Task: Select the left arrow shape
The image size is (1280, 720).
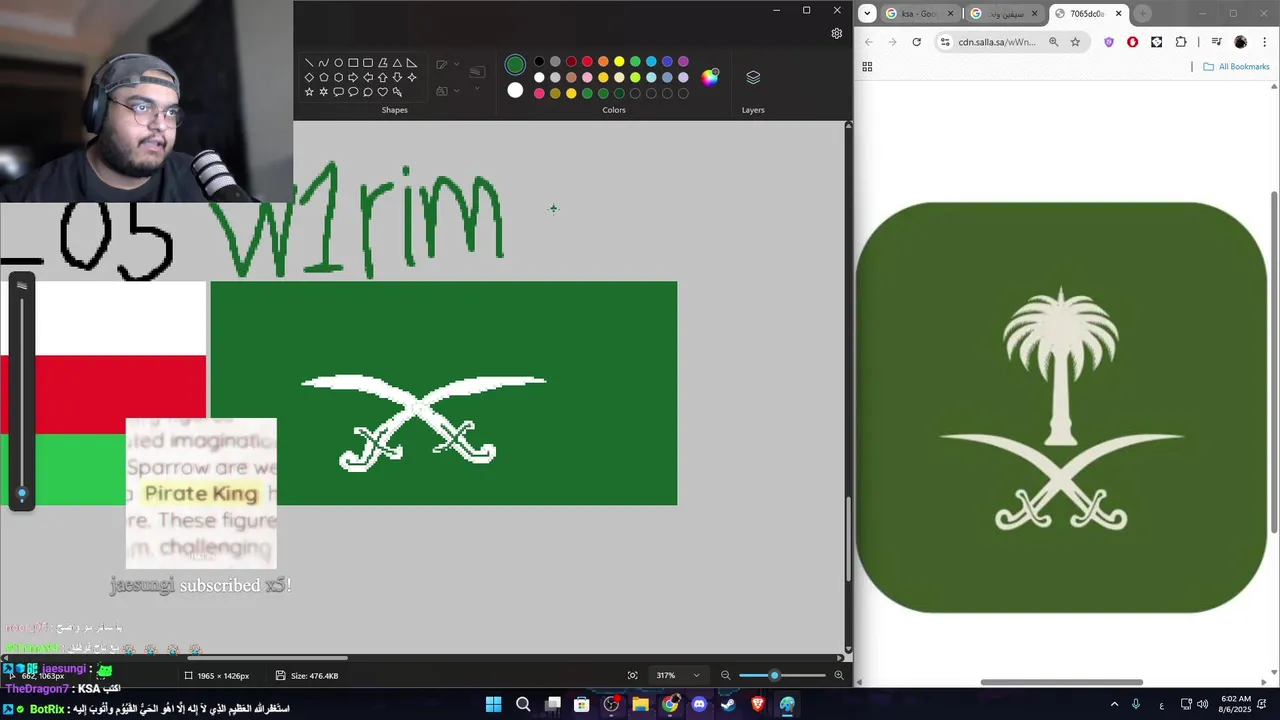Action: (x=368, y=77)
